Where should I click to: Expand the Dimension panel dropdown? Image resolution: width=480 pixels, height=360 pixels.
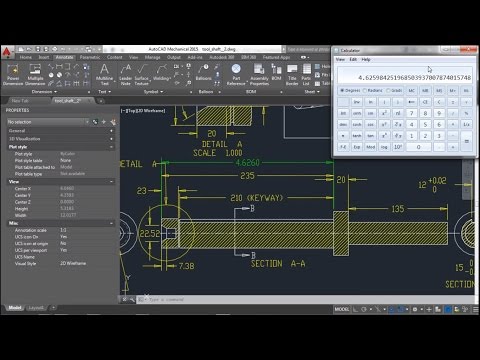pos(44,92)
